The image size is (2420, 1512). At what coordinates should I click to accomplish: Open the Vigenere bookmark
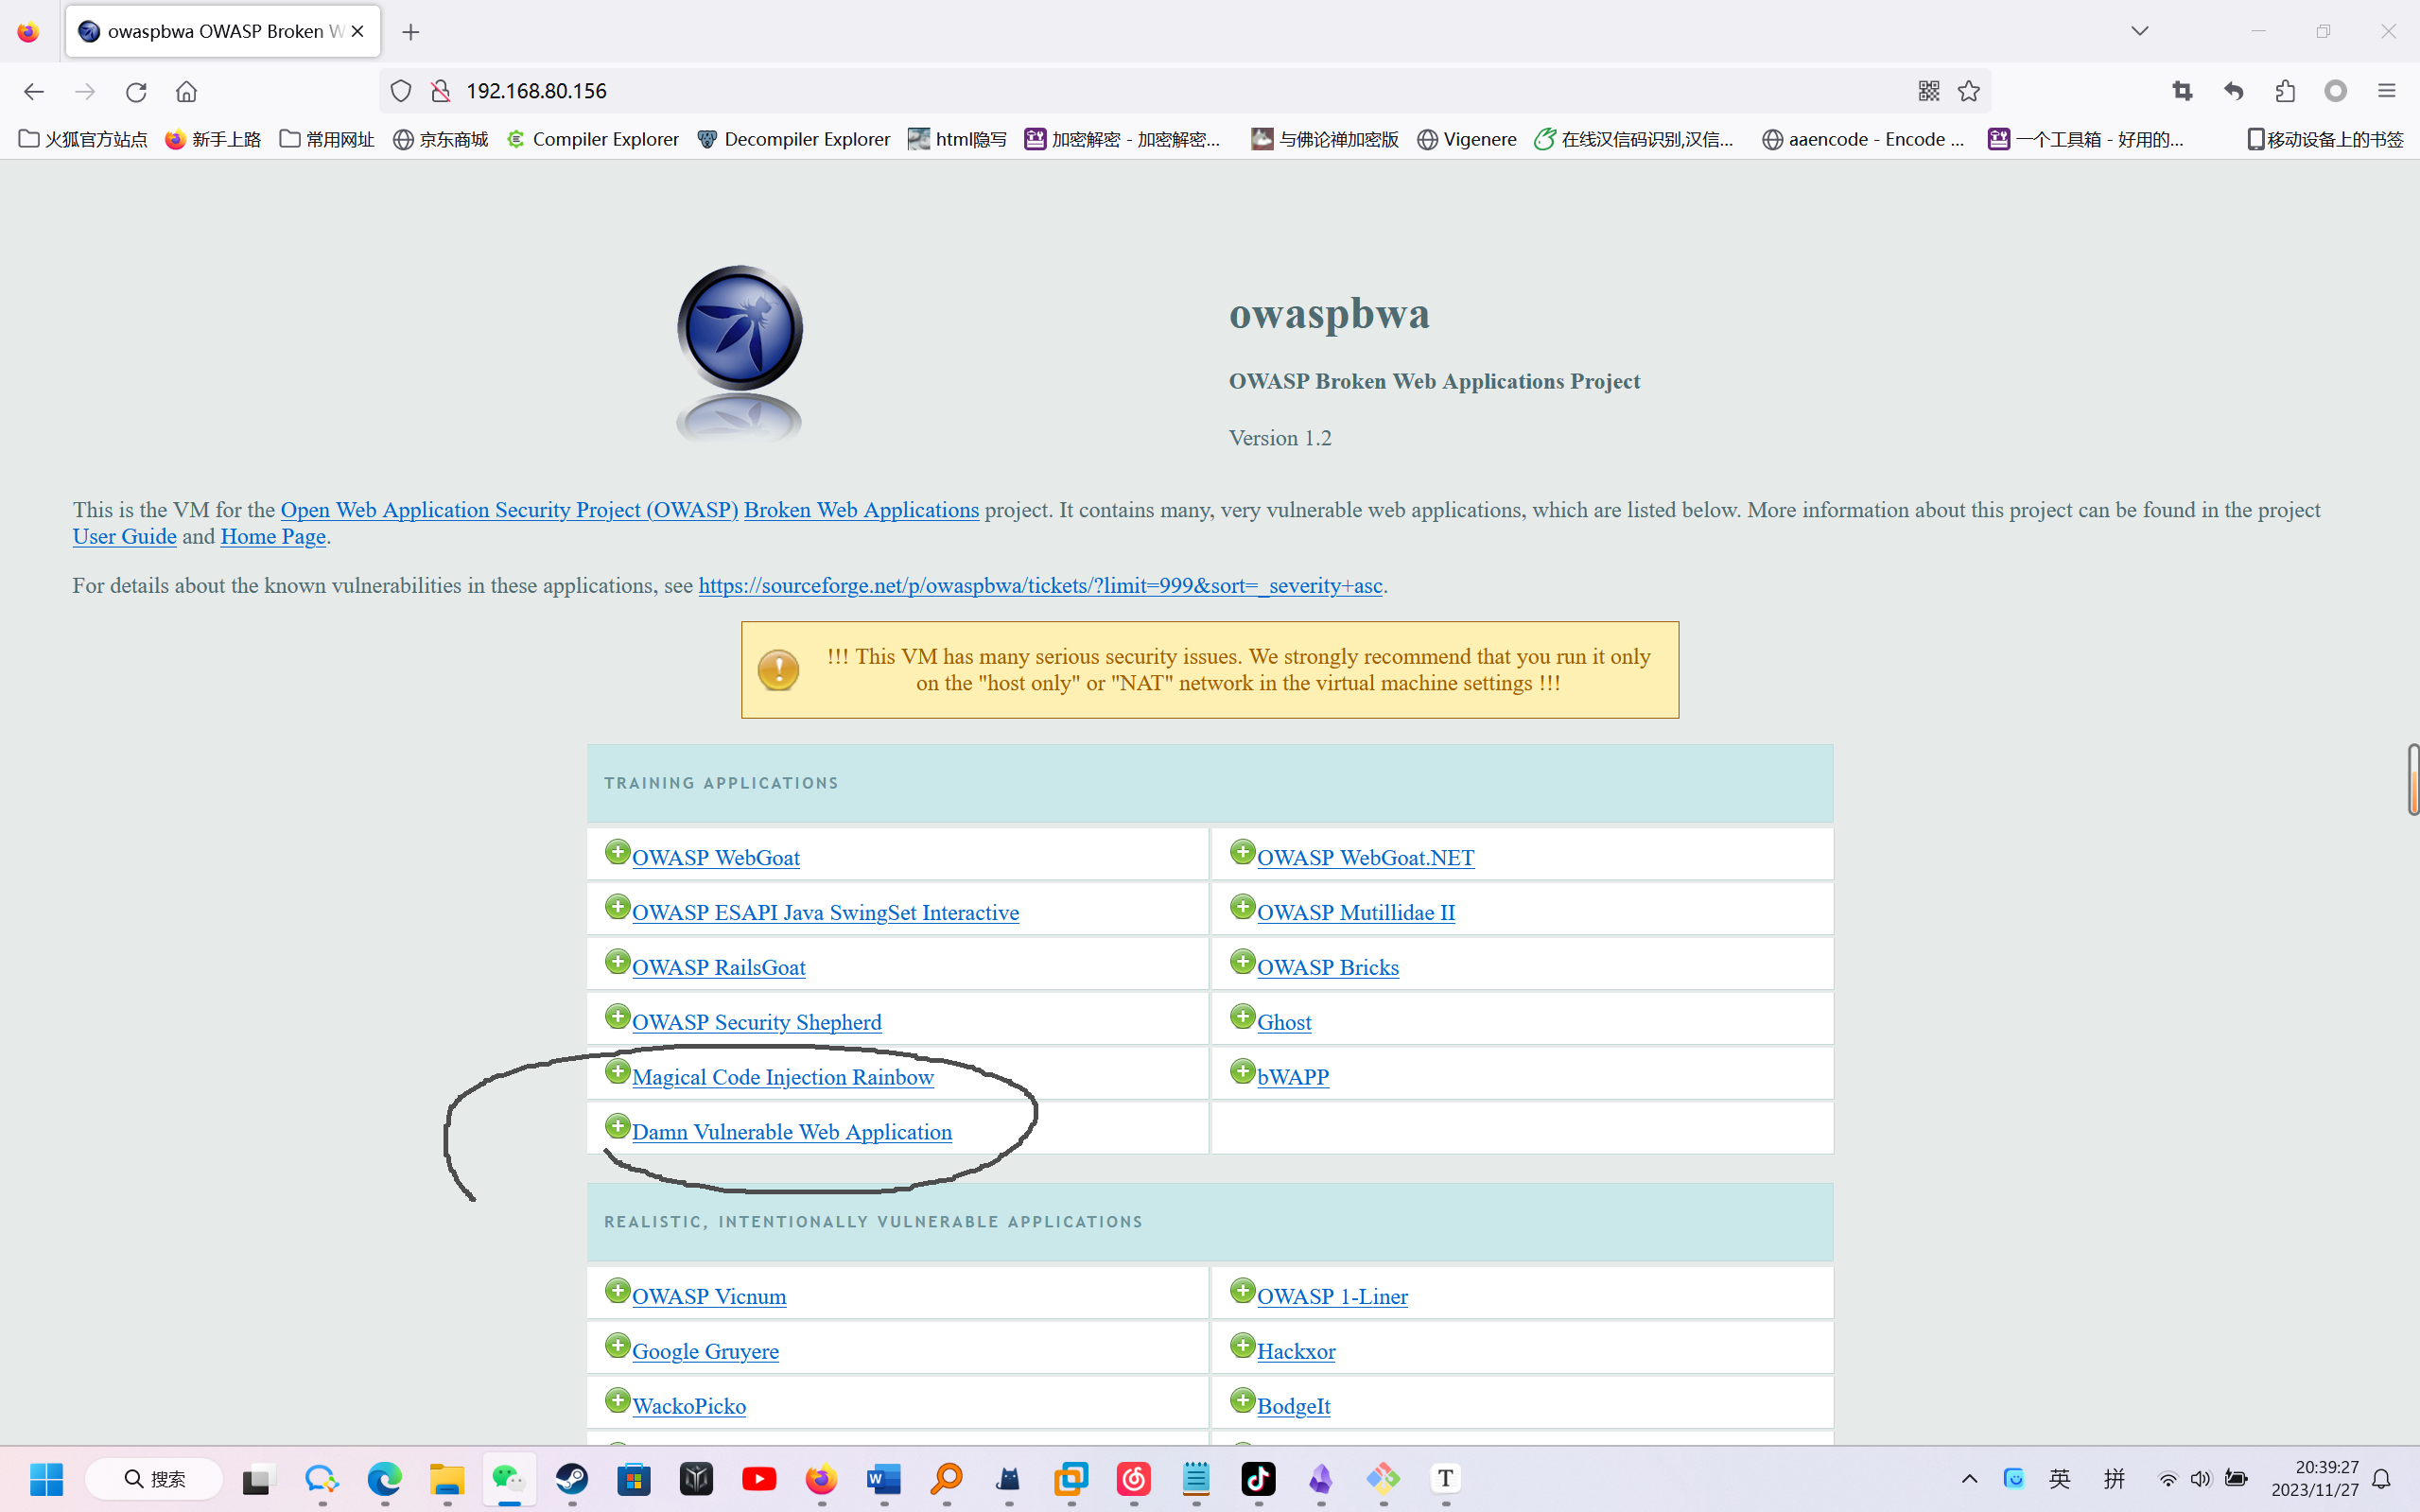[1467, 139]
